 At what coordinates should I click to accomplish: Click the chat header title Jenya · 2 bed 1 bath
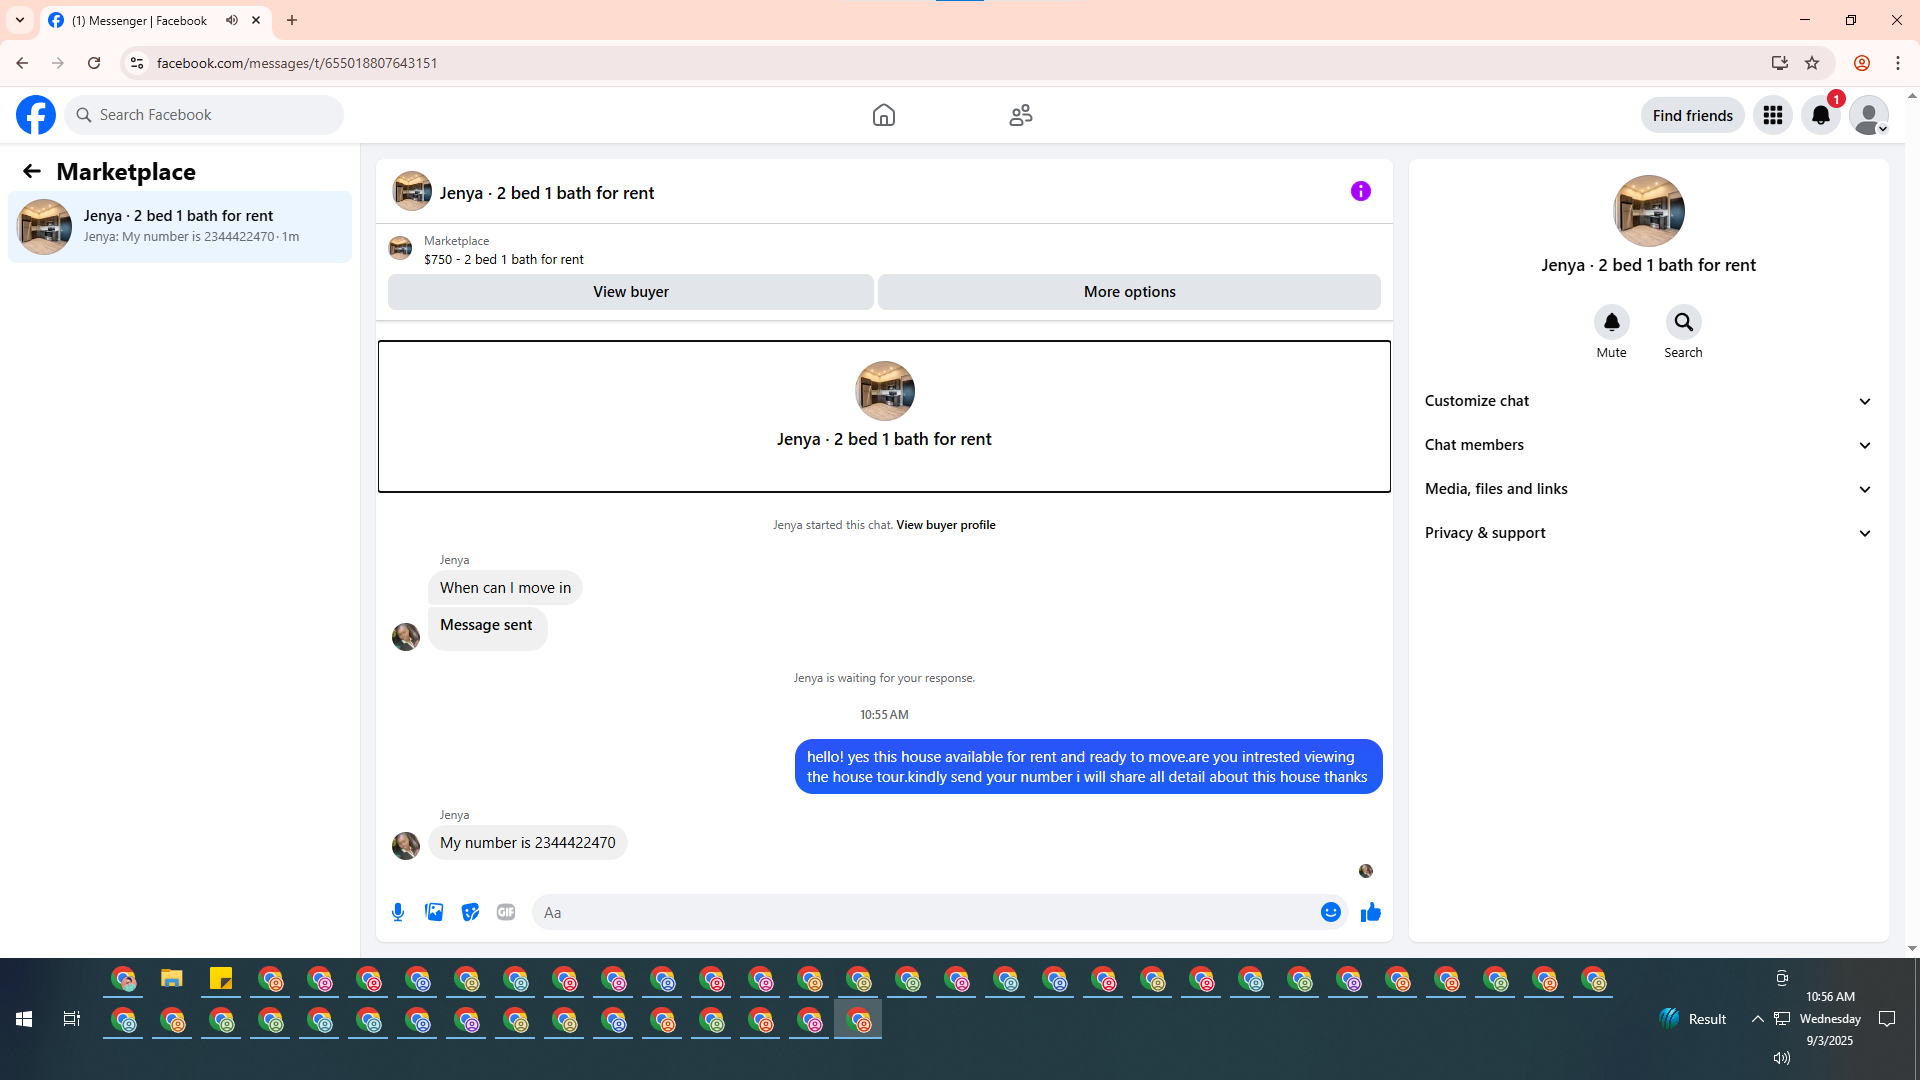click(547, 193)
